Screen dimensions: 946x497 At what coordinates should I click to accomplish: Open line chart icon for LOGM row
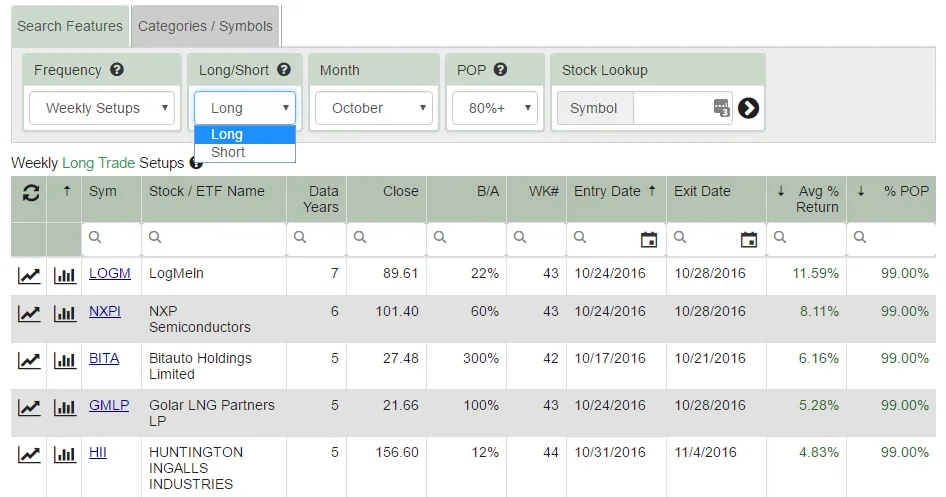coord(29,276)
